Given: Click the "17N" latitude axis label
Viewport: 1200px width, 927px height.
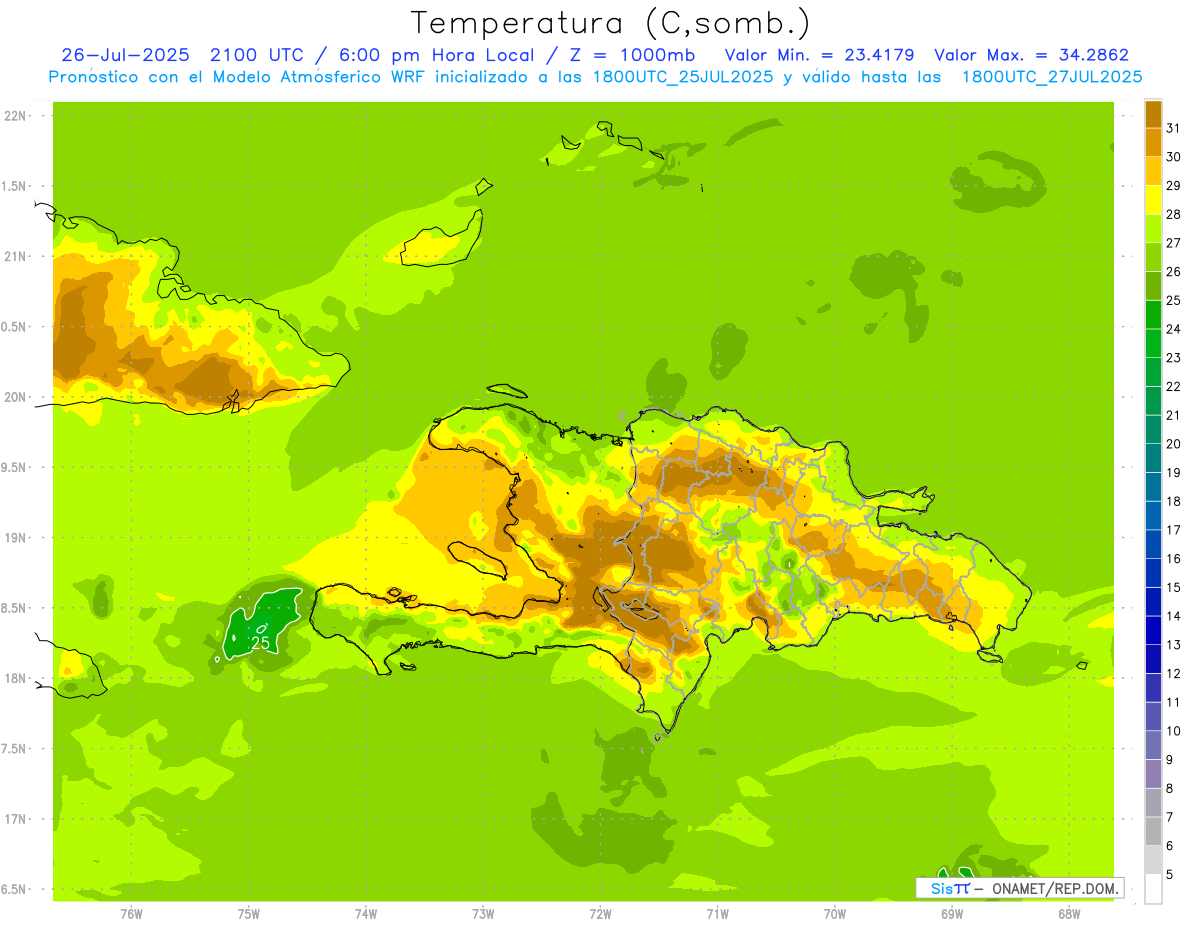Looking at the screenshot, I should click(x=14, y=819).
